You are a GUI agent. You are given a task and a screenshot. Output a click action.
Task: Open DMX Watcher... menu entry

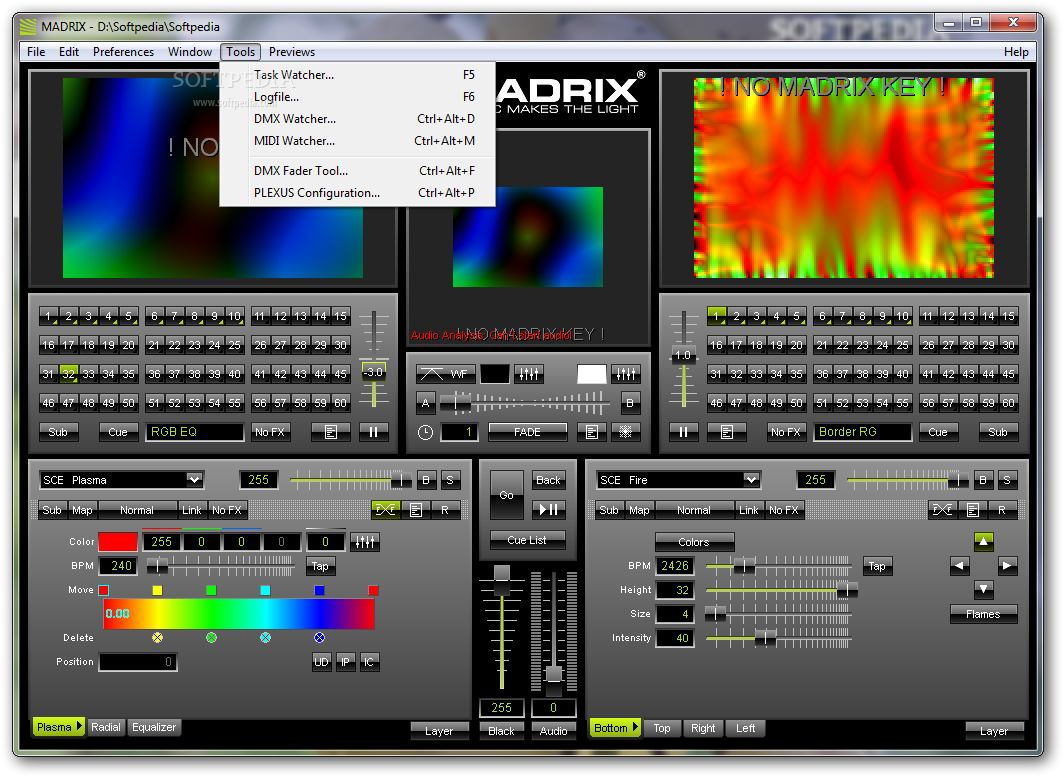tap(358, 119)
